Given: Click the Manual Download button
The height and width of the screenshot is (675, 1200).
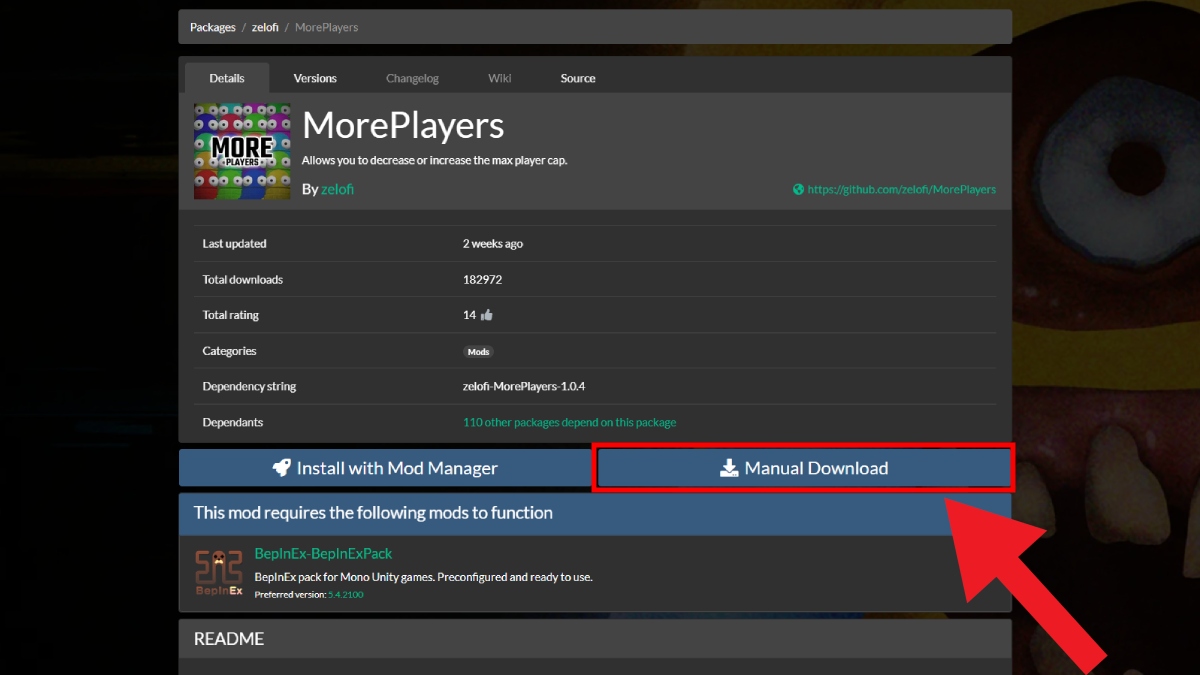Looking at the screenshot, I should (x=804, y=467).
